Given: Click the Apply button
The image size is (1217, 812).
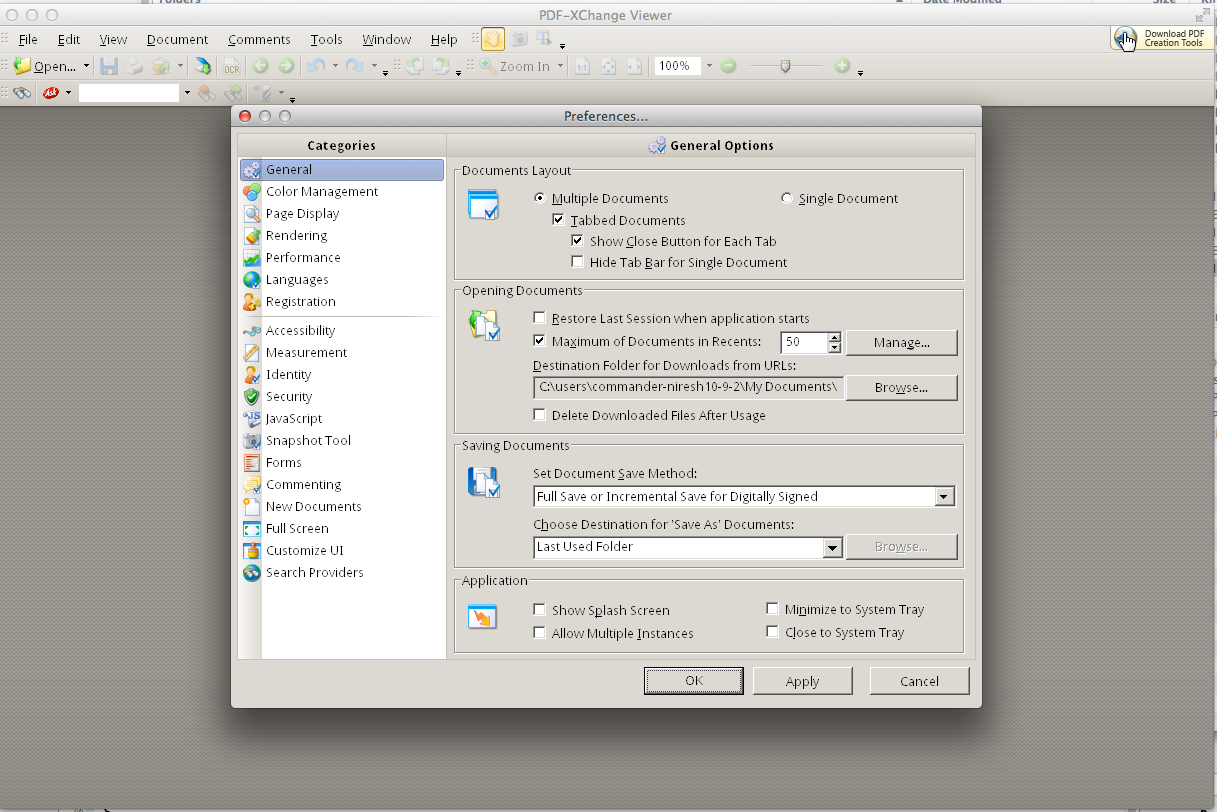Looking at the screenshot, I should [803, 681].
